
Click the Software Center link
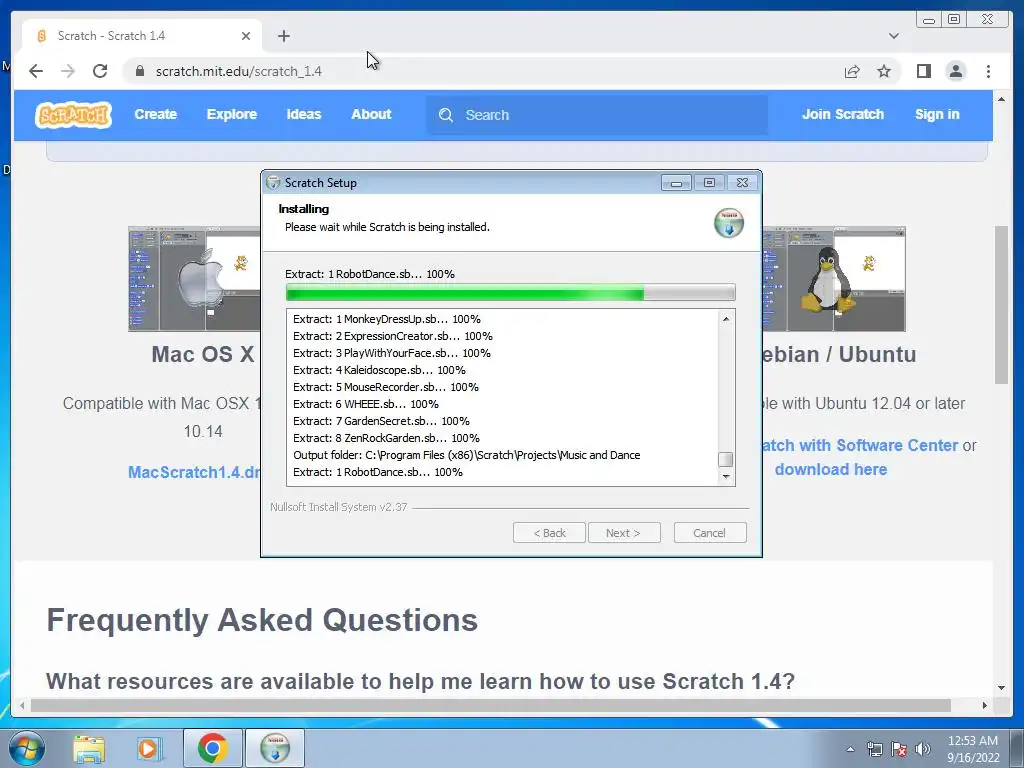pyautogui.click(x=859, y=445)
